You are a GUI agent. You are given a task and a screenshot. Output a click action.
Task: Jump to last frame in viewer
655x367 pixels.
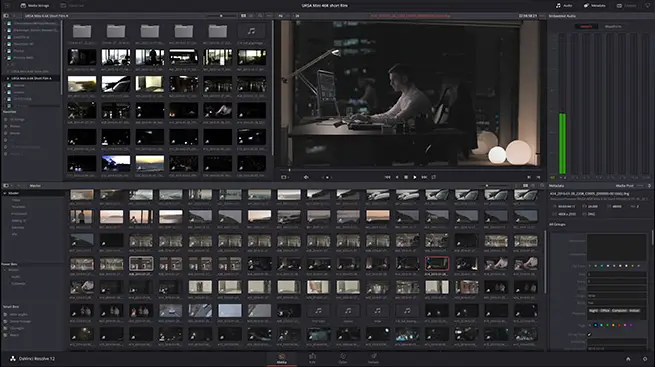click(424, 177)
